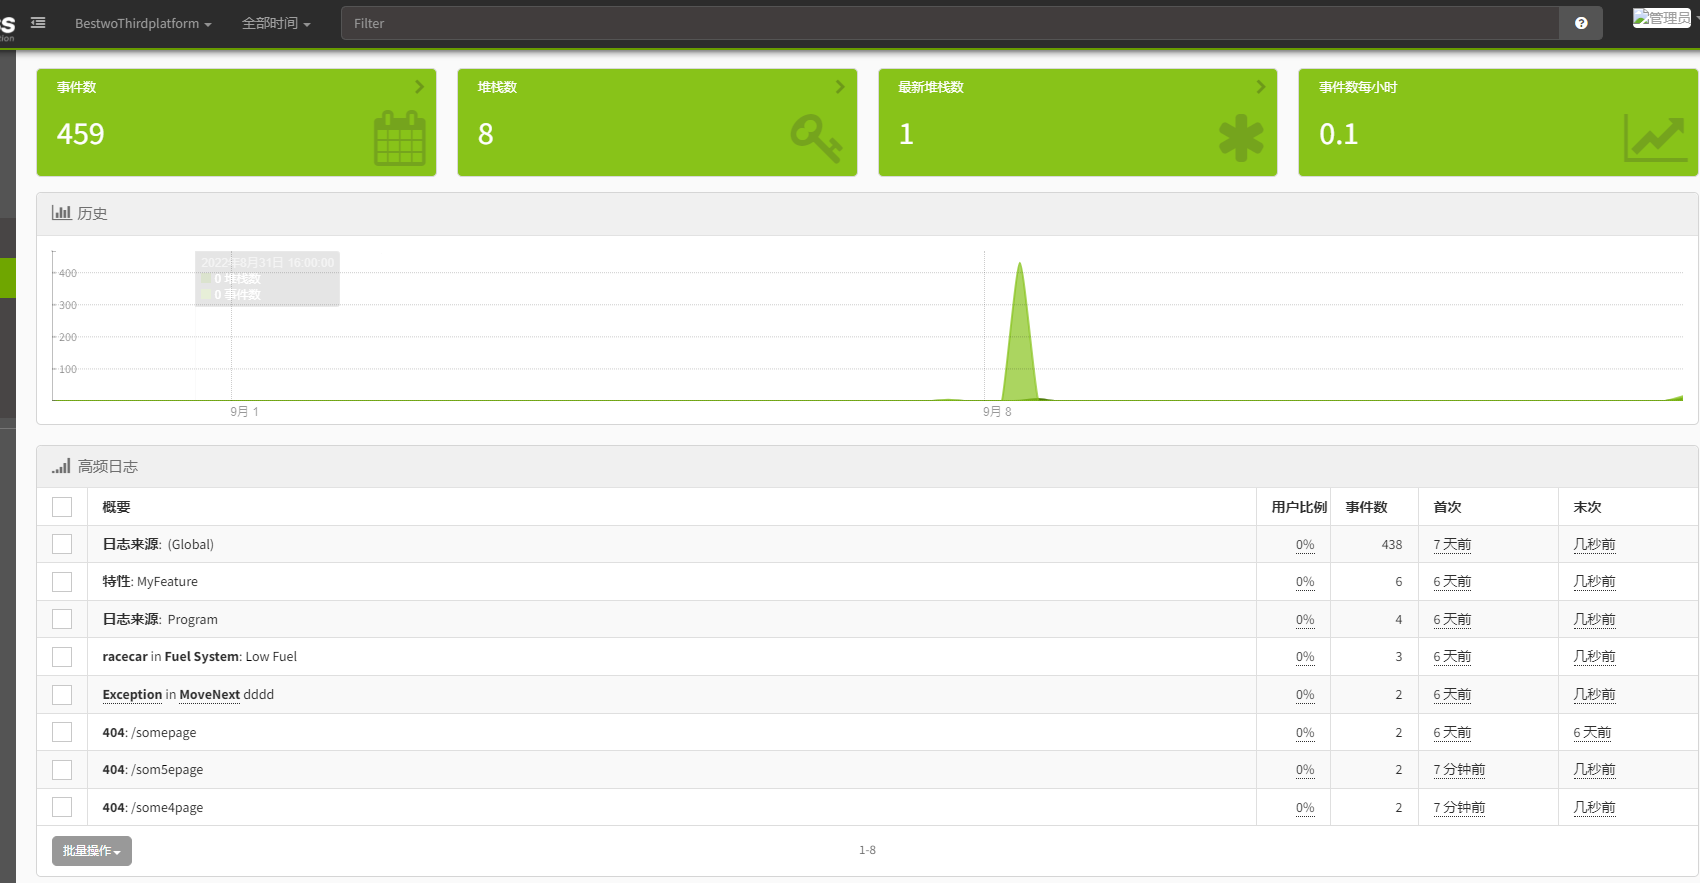1700x883 pixels.
Task: Click the Filter search input field
Action: tap(950, 23)
